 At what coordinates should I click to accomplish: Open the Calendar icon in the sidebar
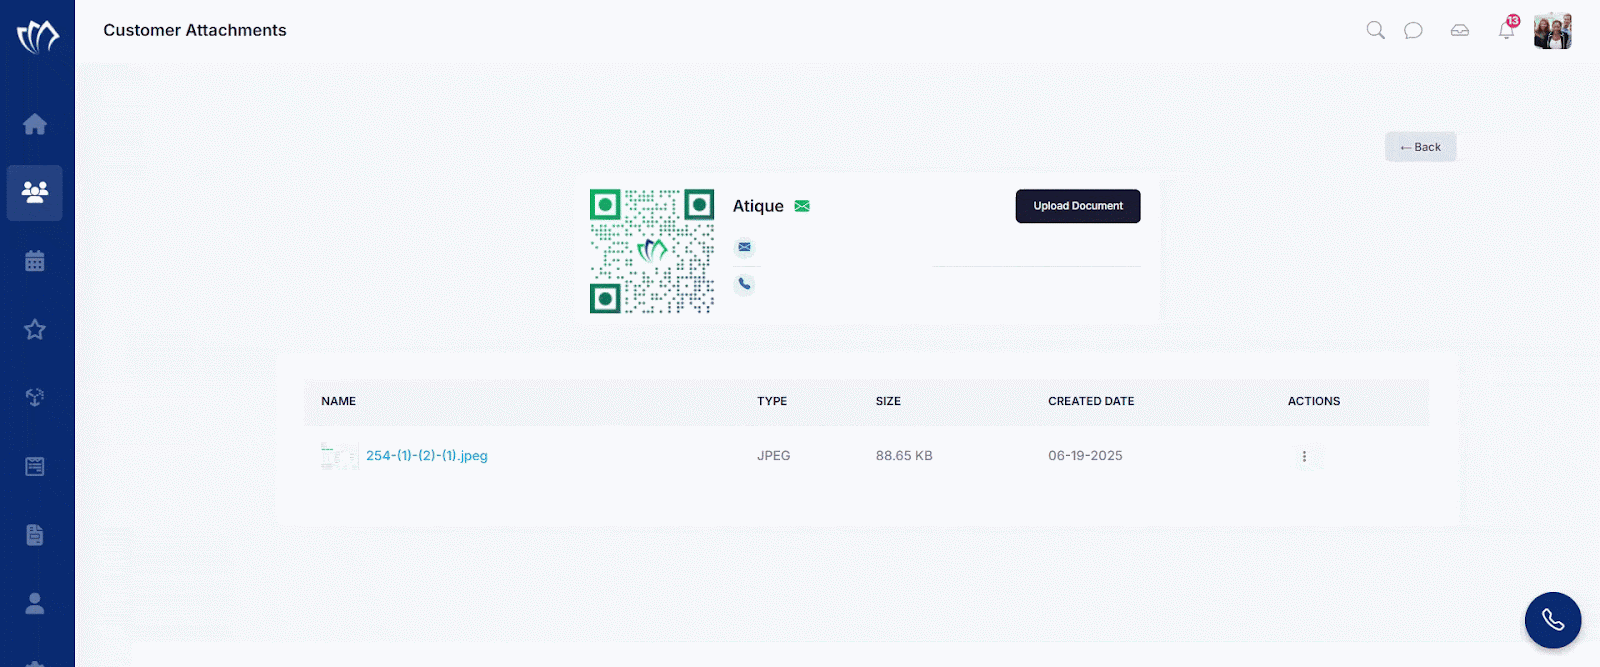point(35,261)
